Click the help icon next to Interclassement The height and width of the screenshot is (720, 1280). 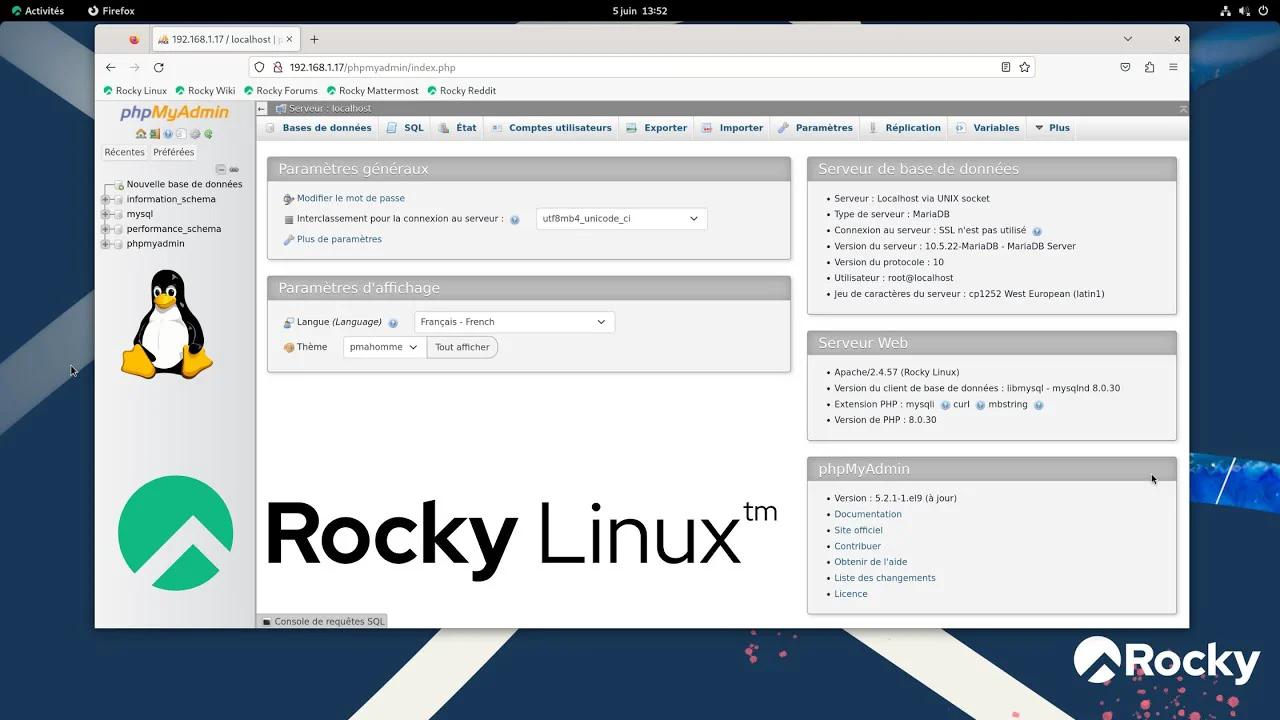click(514, 218)
